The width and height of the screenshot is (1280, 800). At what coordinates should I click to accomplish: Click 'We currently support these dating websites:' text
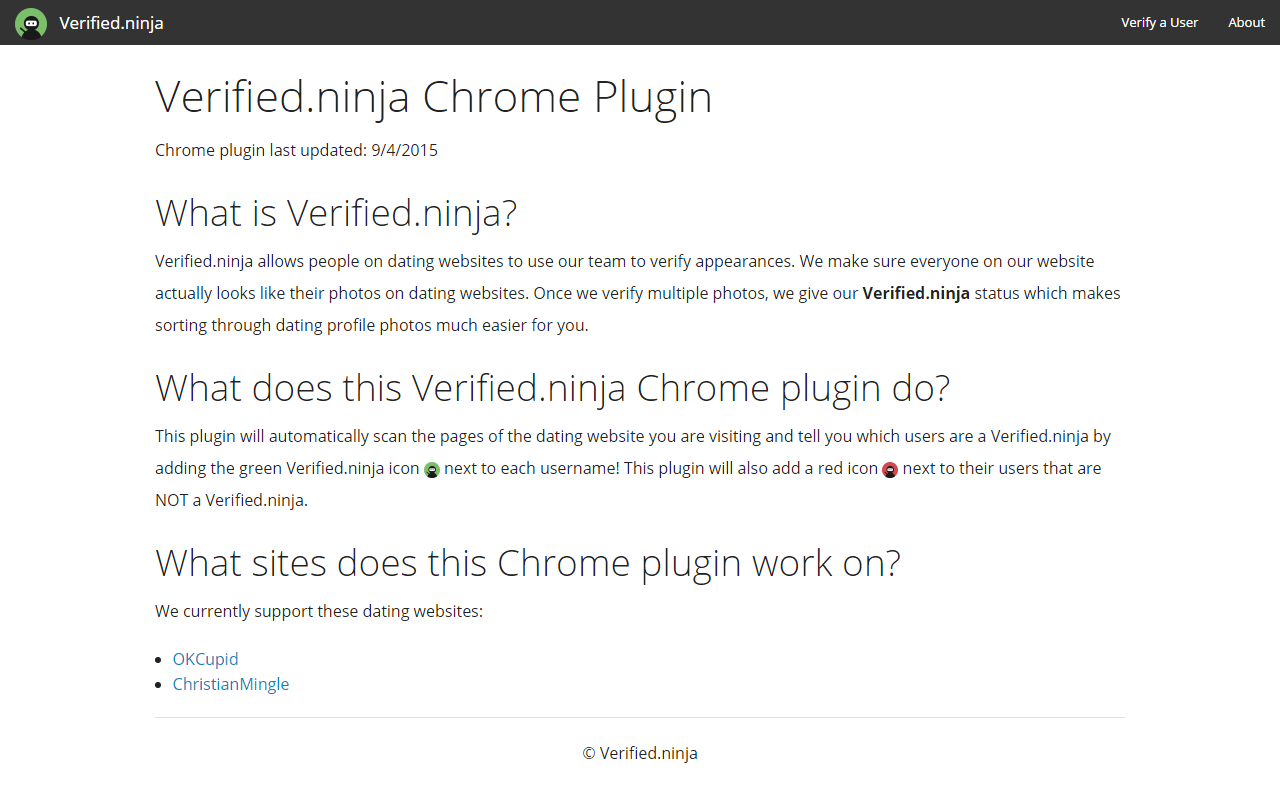pyautogui.click(x=319, y=611)
